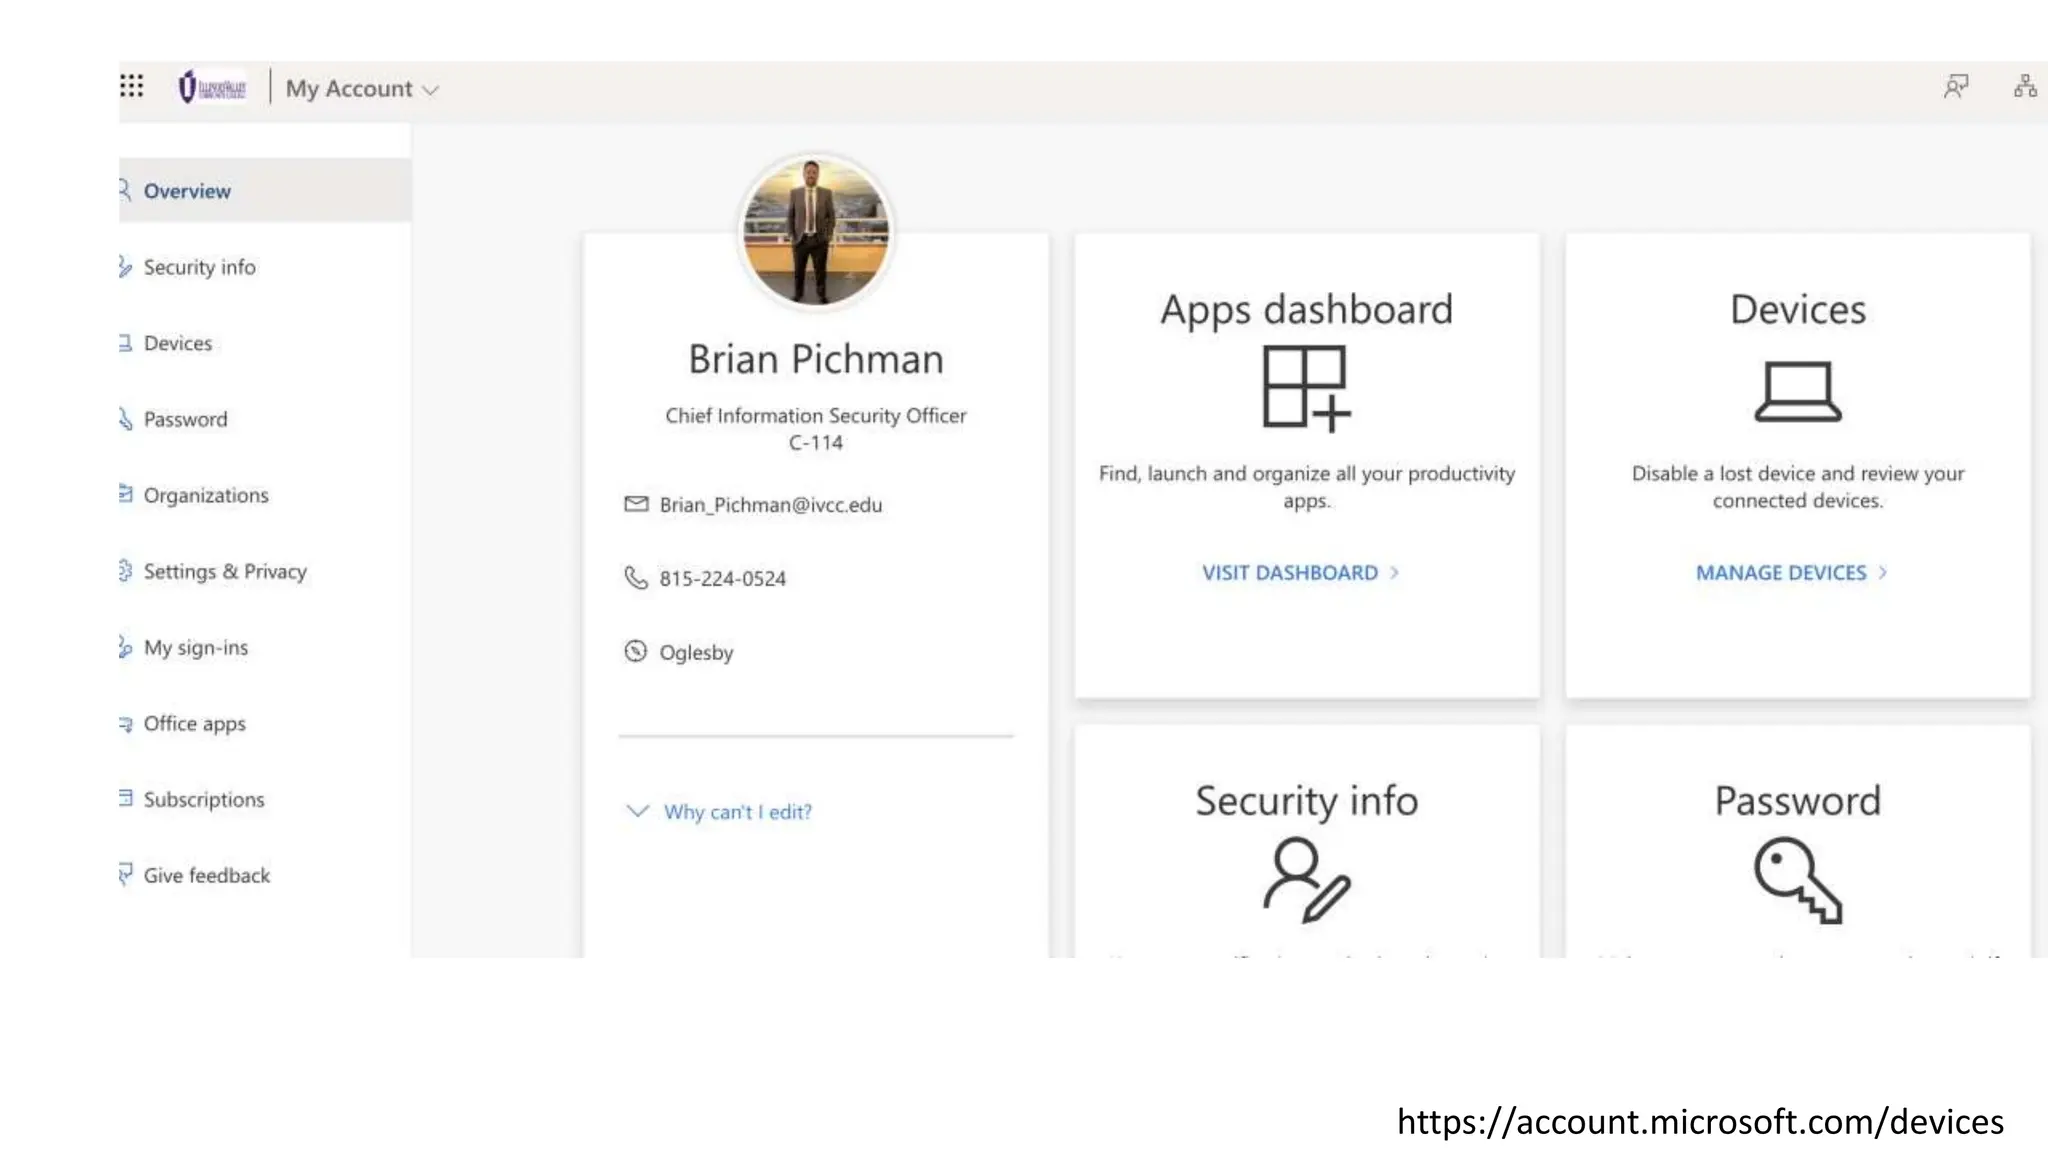Click the Security info sidebar icon
The width and height of the screenshot is (2048, 1152).
(125, 267)
